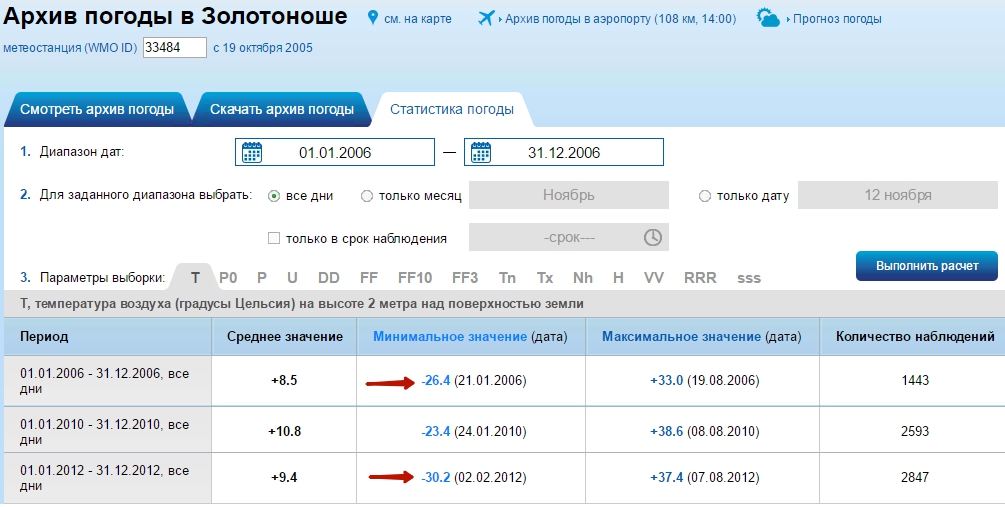Select the P pressure parameter tab
The image size is (1005, 507).
pyautogui.click(x=262, y=278)
